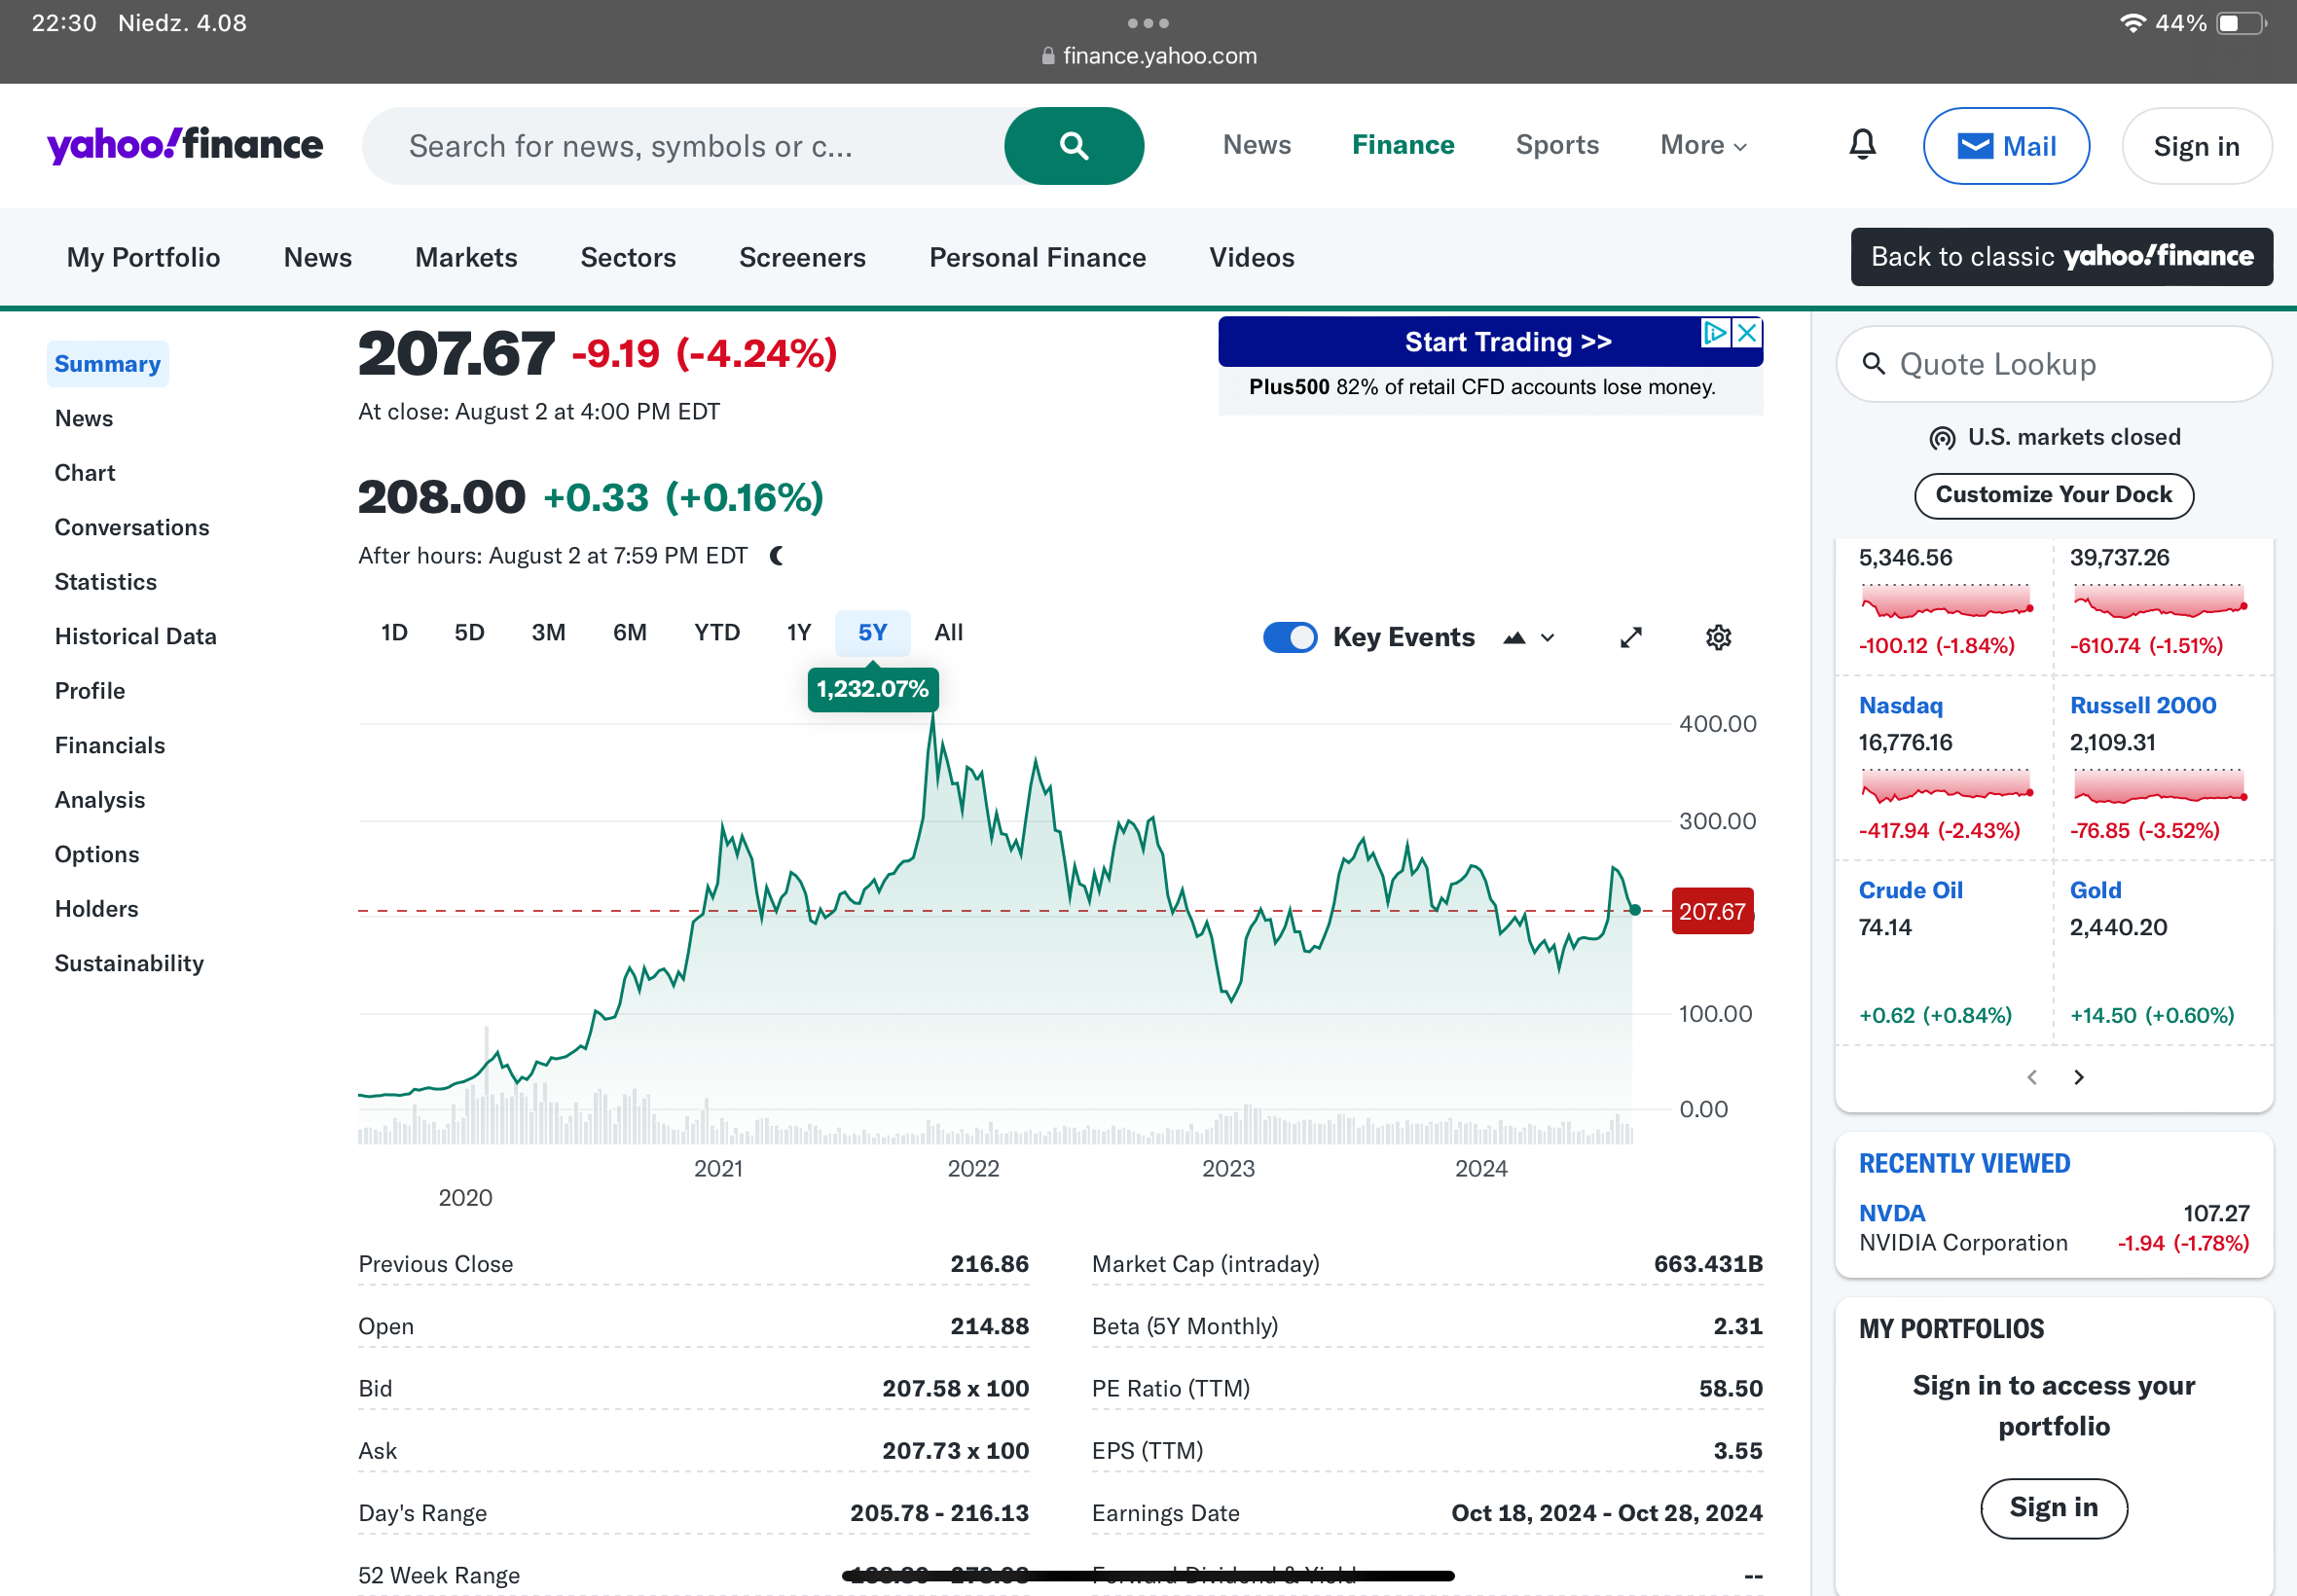Viewport: 2297px width, 1596px height.
Task: Click the 1,232.07% tooltip marker
Action: (x=872, y=689)
